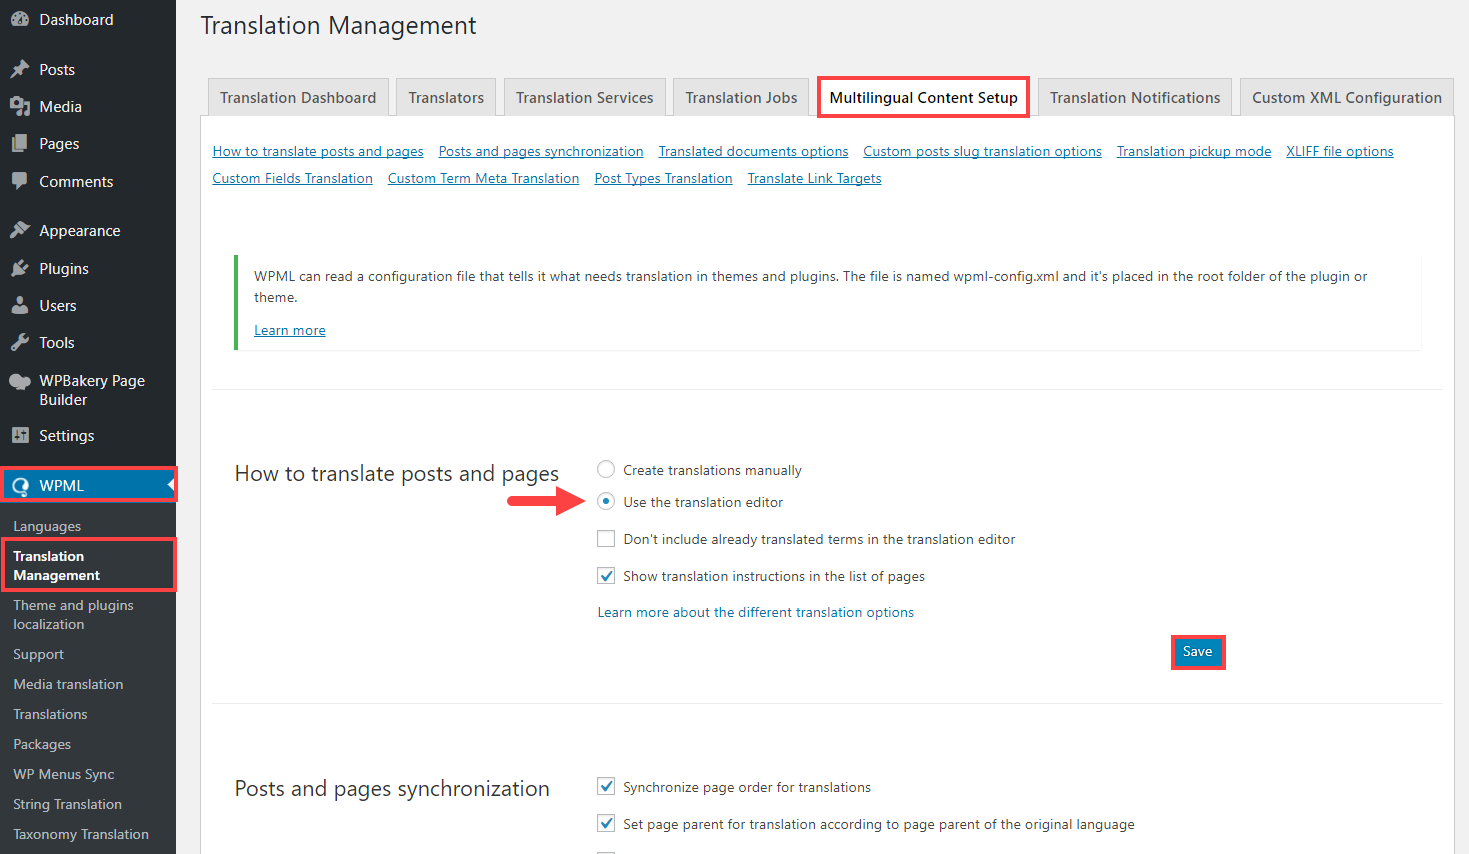Click the WPML logo icon
The width and height of the screenshot is (1469, 854).
pos(20,485)
